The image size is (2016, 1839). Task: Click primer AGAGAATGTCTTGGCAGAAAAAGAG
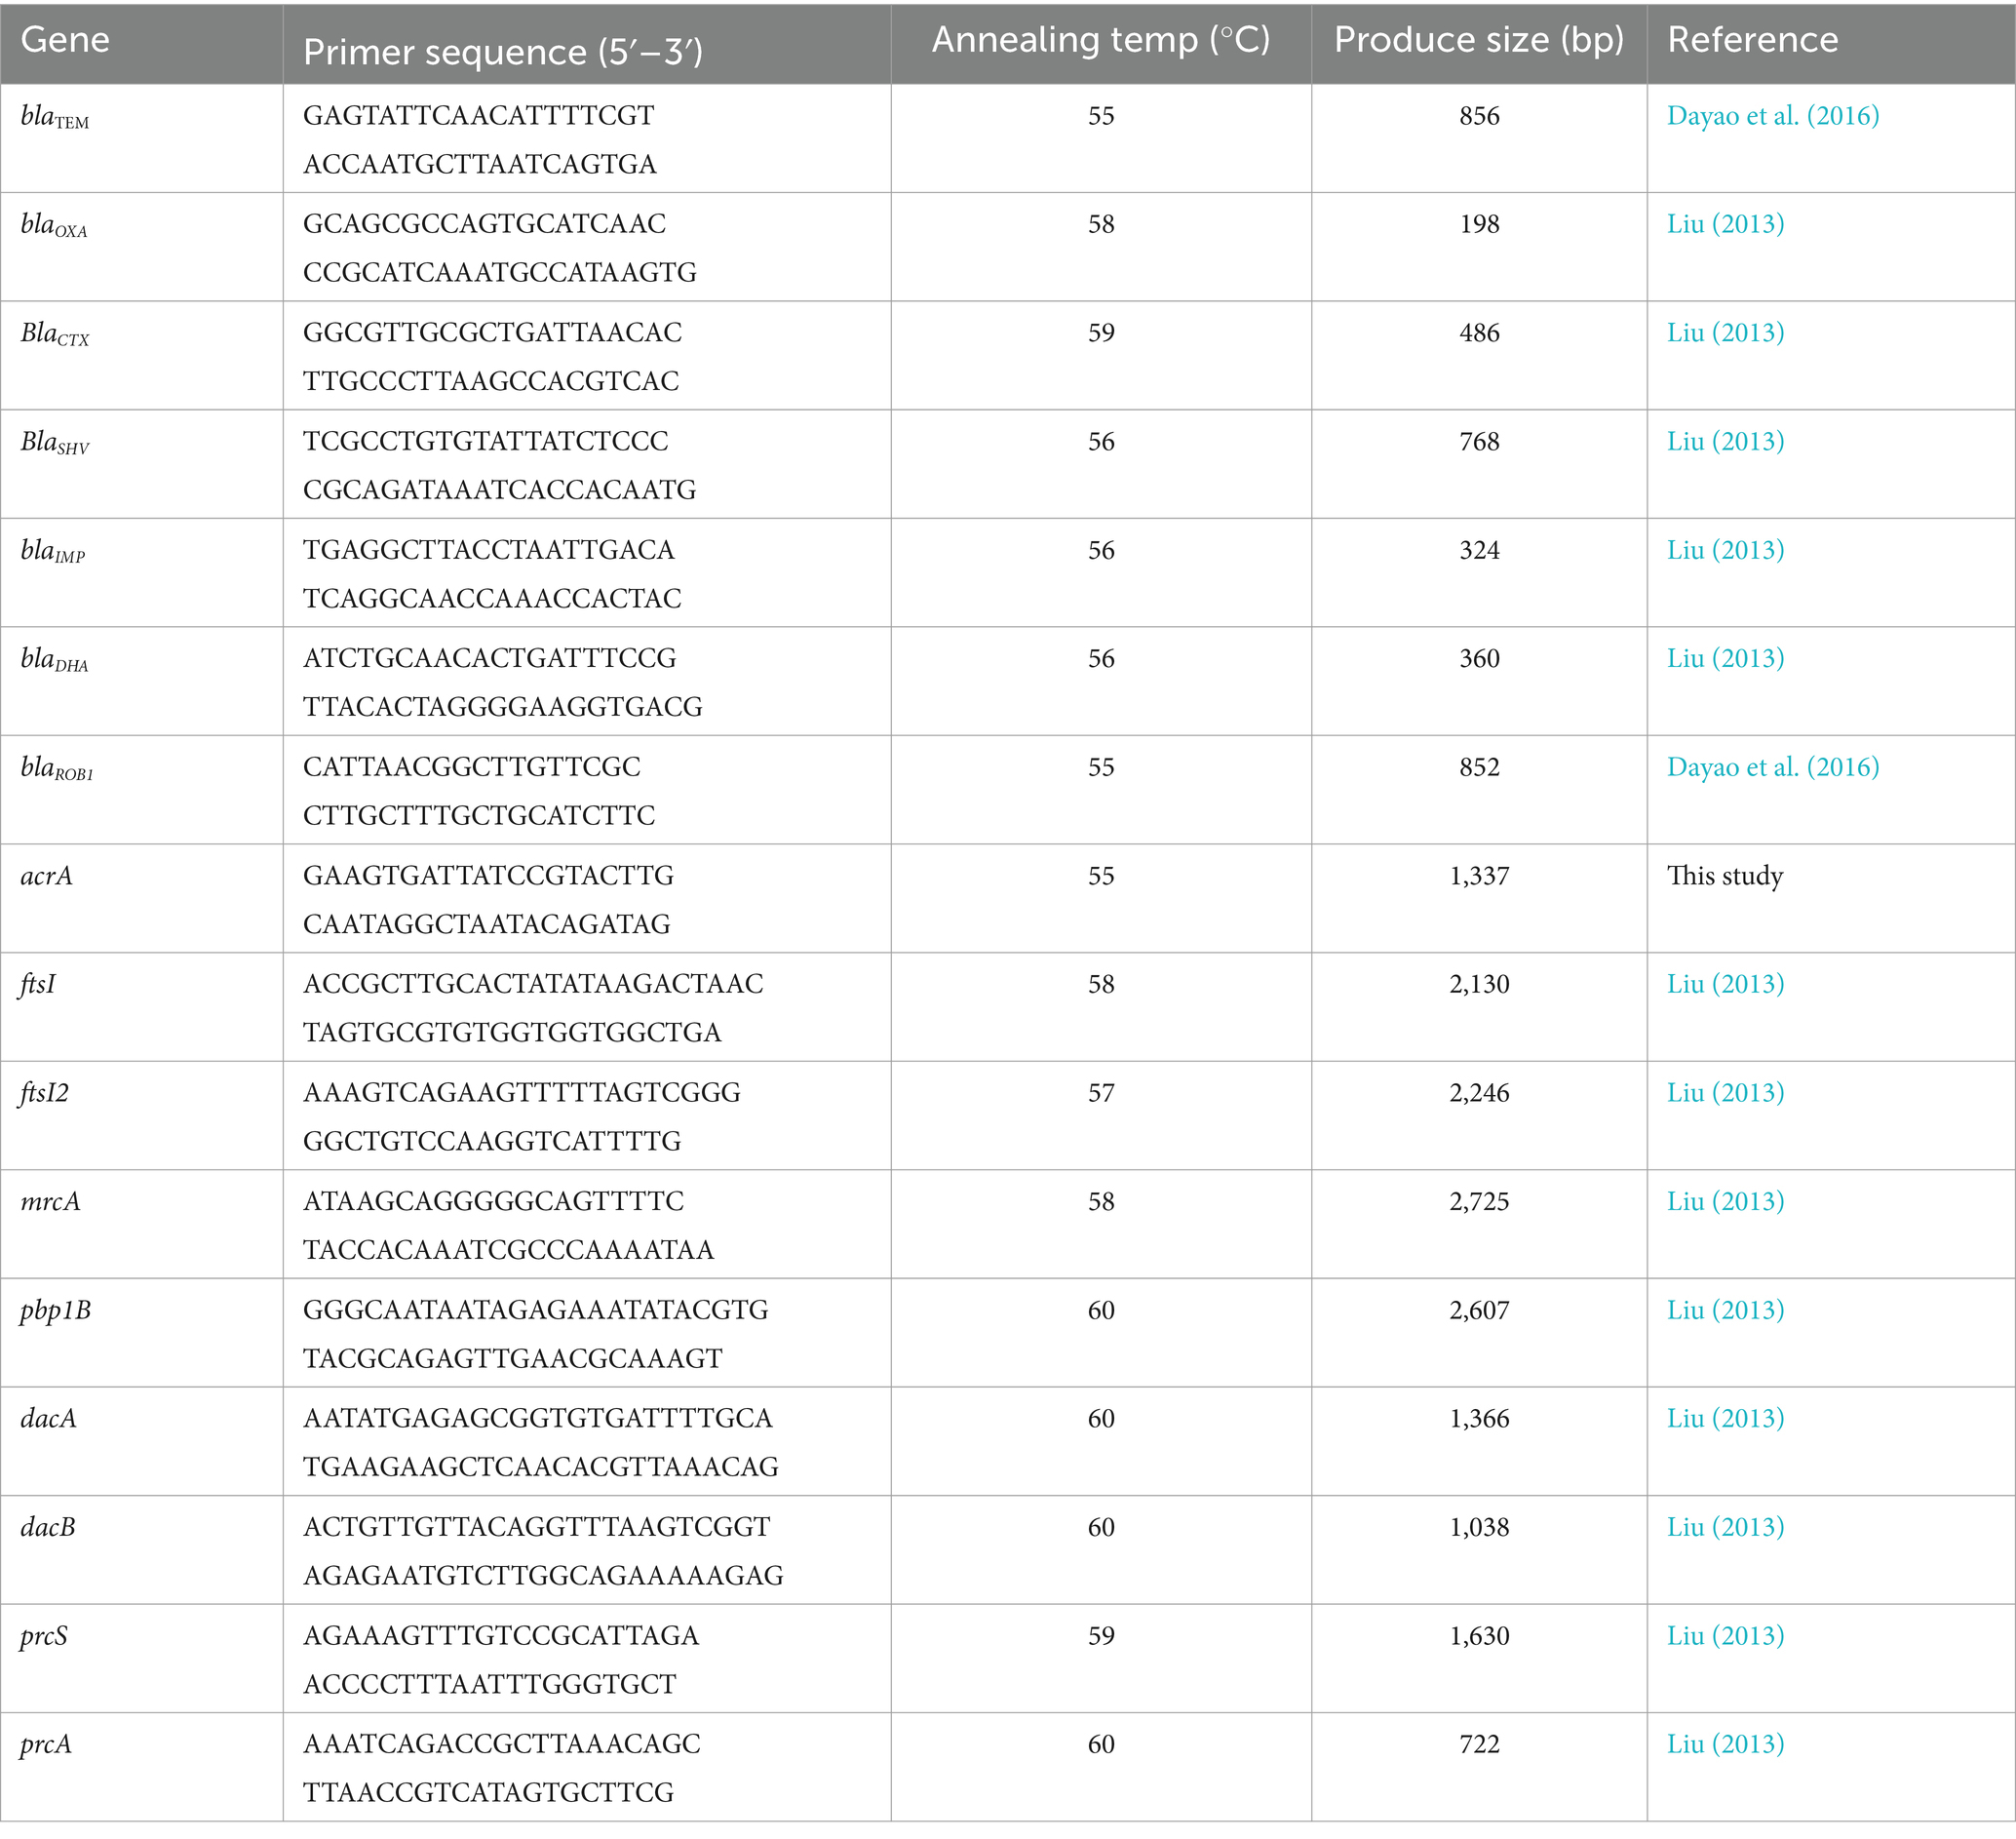[543, 1577]
